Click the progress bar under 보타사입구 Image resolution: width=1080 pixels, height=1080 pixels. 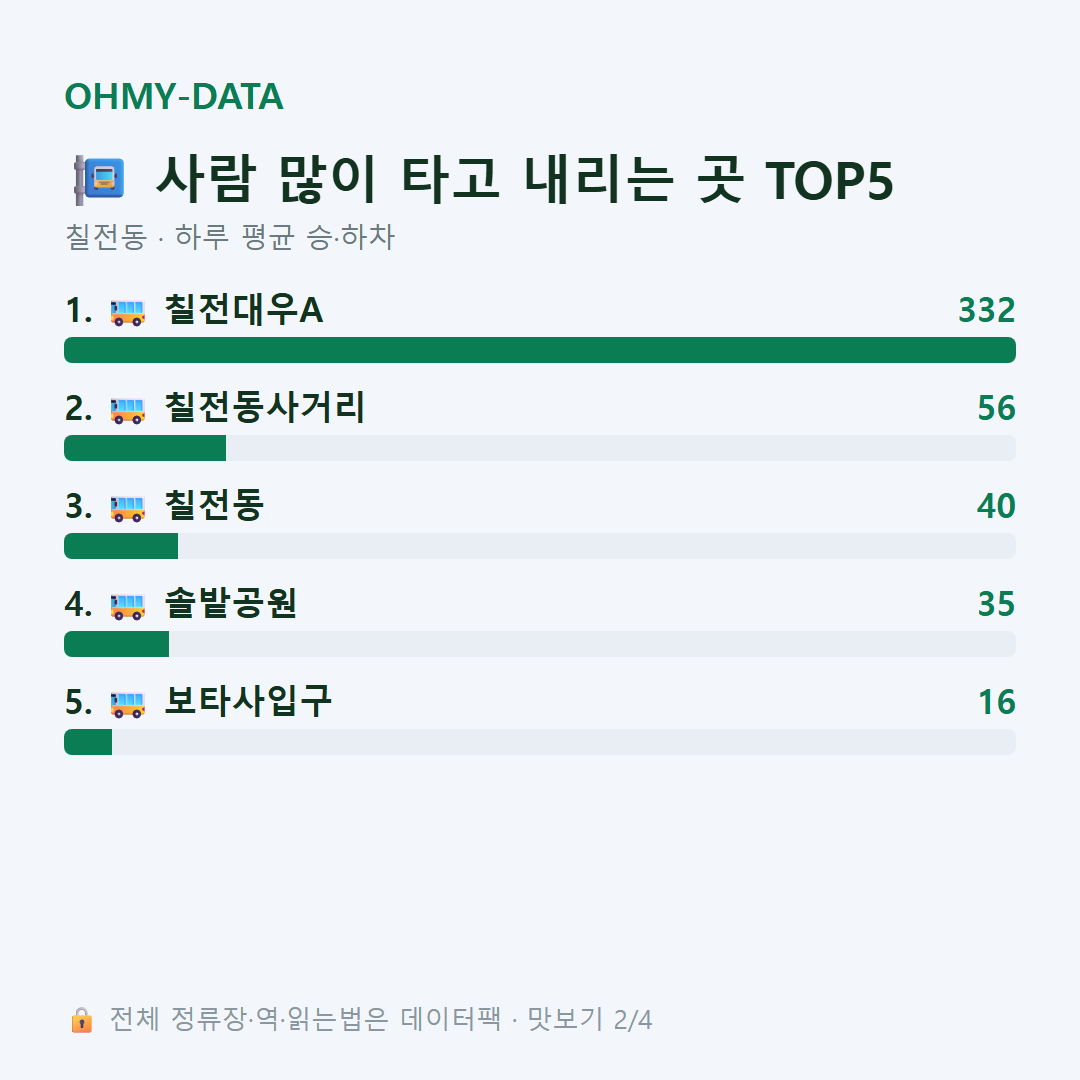[x=540, y=742]
